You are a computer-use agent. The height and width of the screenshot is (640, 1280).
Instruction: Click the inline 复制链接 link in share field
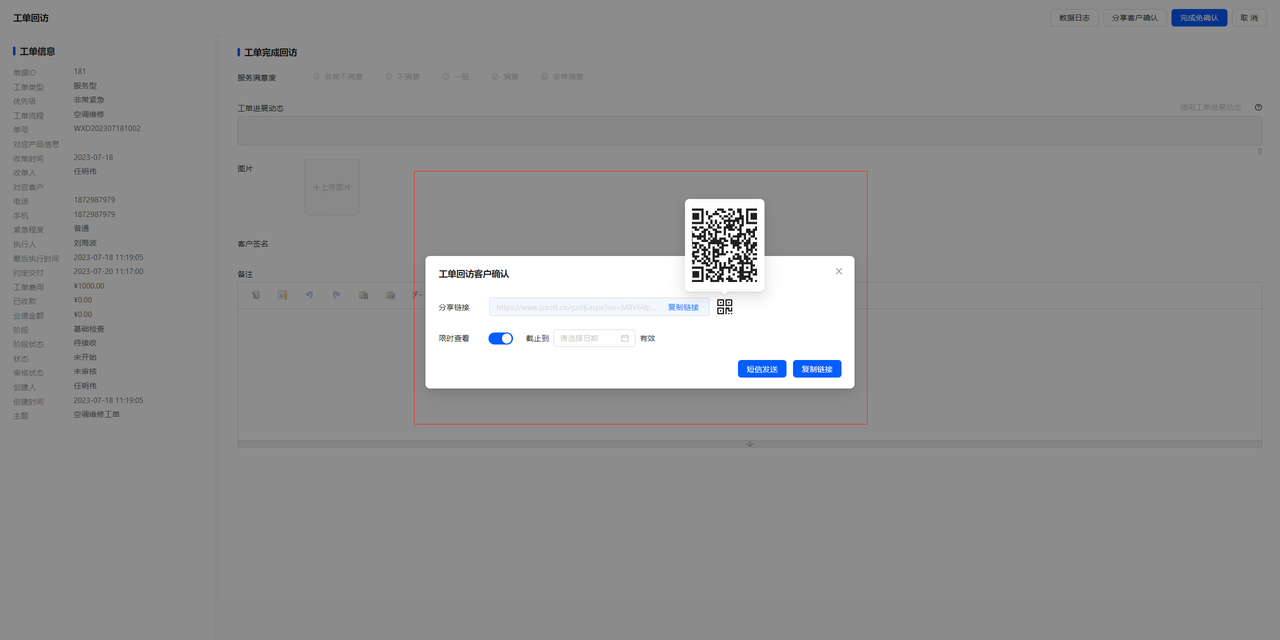coord(683,307)
